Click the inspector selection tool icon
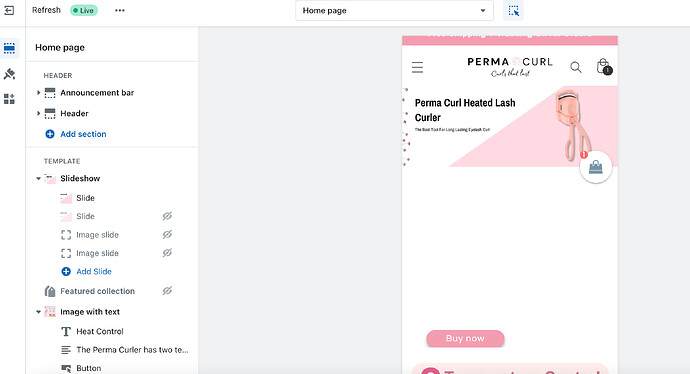The width and height of the screenshot is (690, 374). click(514, 11)
